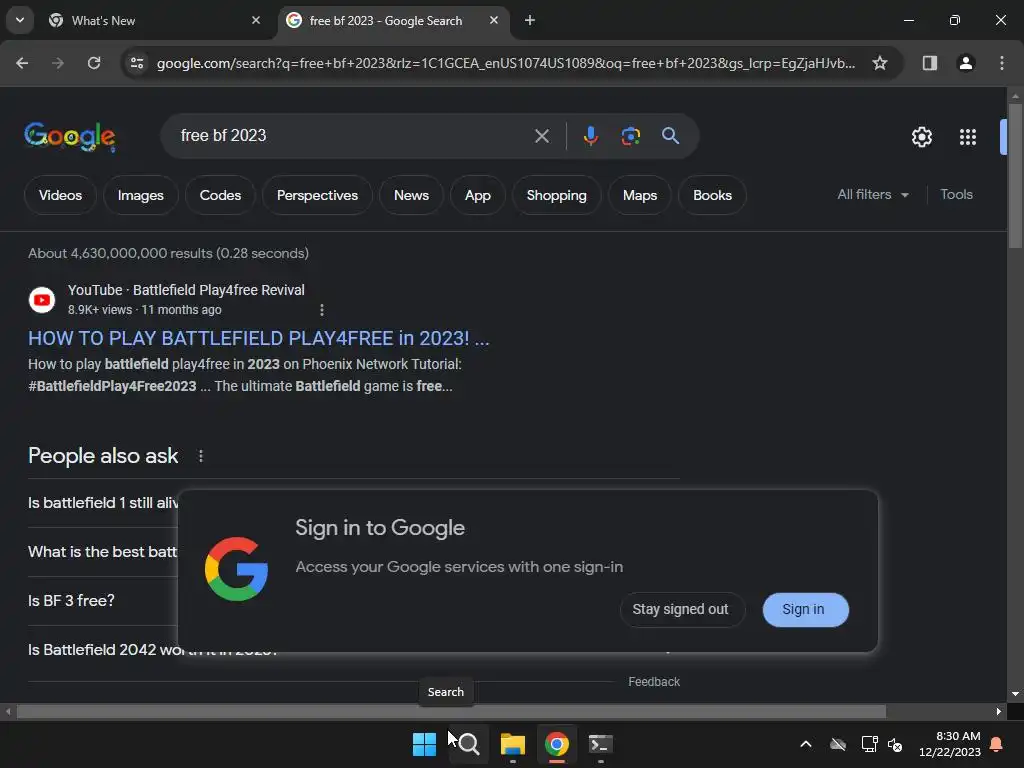Open Chrome three-dot menu
Screen dimensions: 1024x768
tap(1002, 63)
